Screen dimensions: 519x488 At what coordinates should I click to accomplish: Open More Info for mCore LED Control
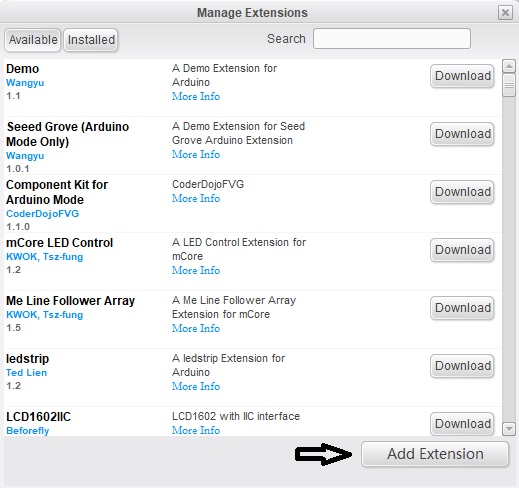pyautogui.click(x=196, y=270)
